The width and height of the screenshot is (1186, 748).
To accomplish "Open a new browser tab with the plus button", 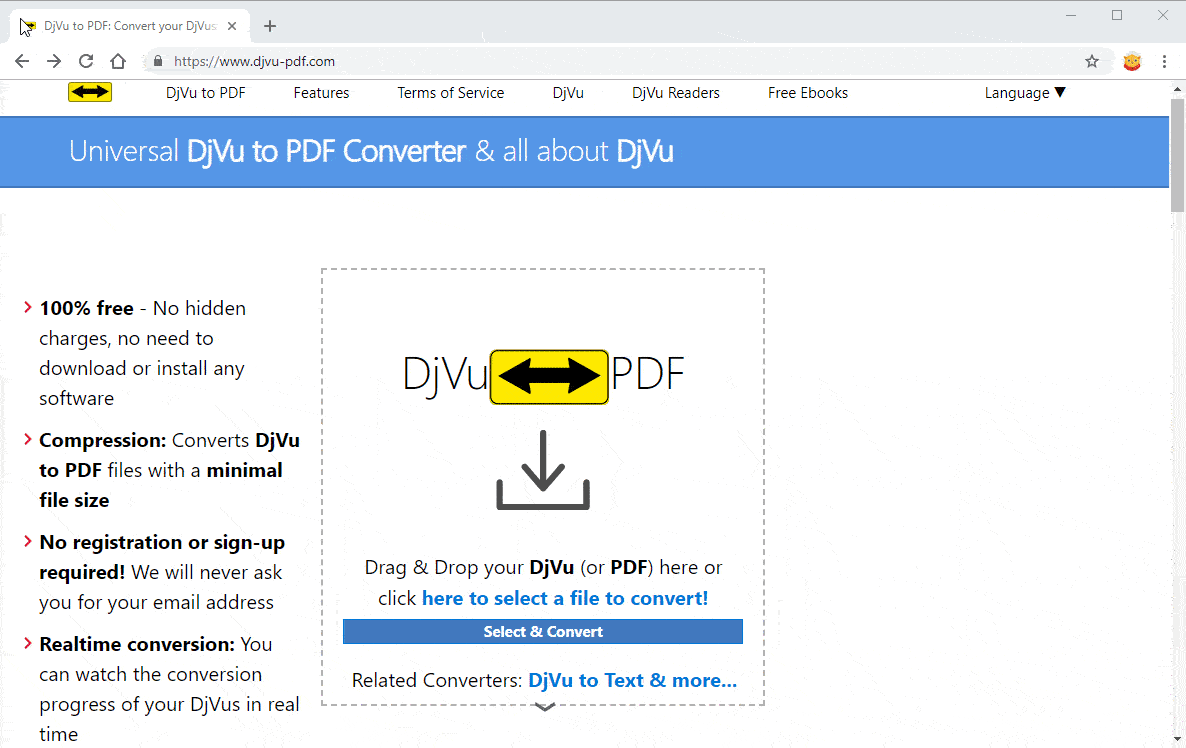I will point(269,25).
